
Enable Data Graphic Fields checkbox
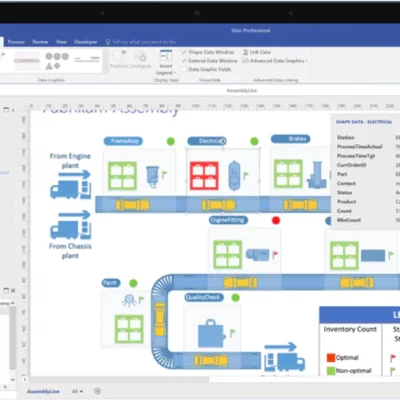(184, 69)
